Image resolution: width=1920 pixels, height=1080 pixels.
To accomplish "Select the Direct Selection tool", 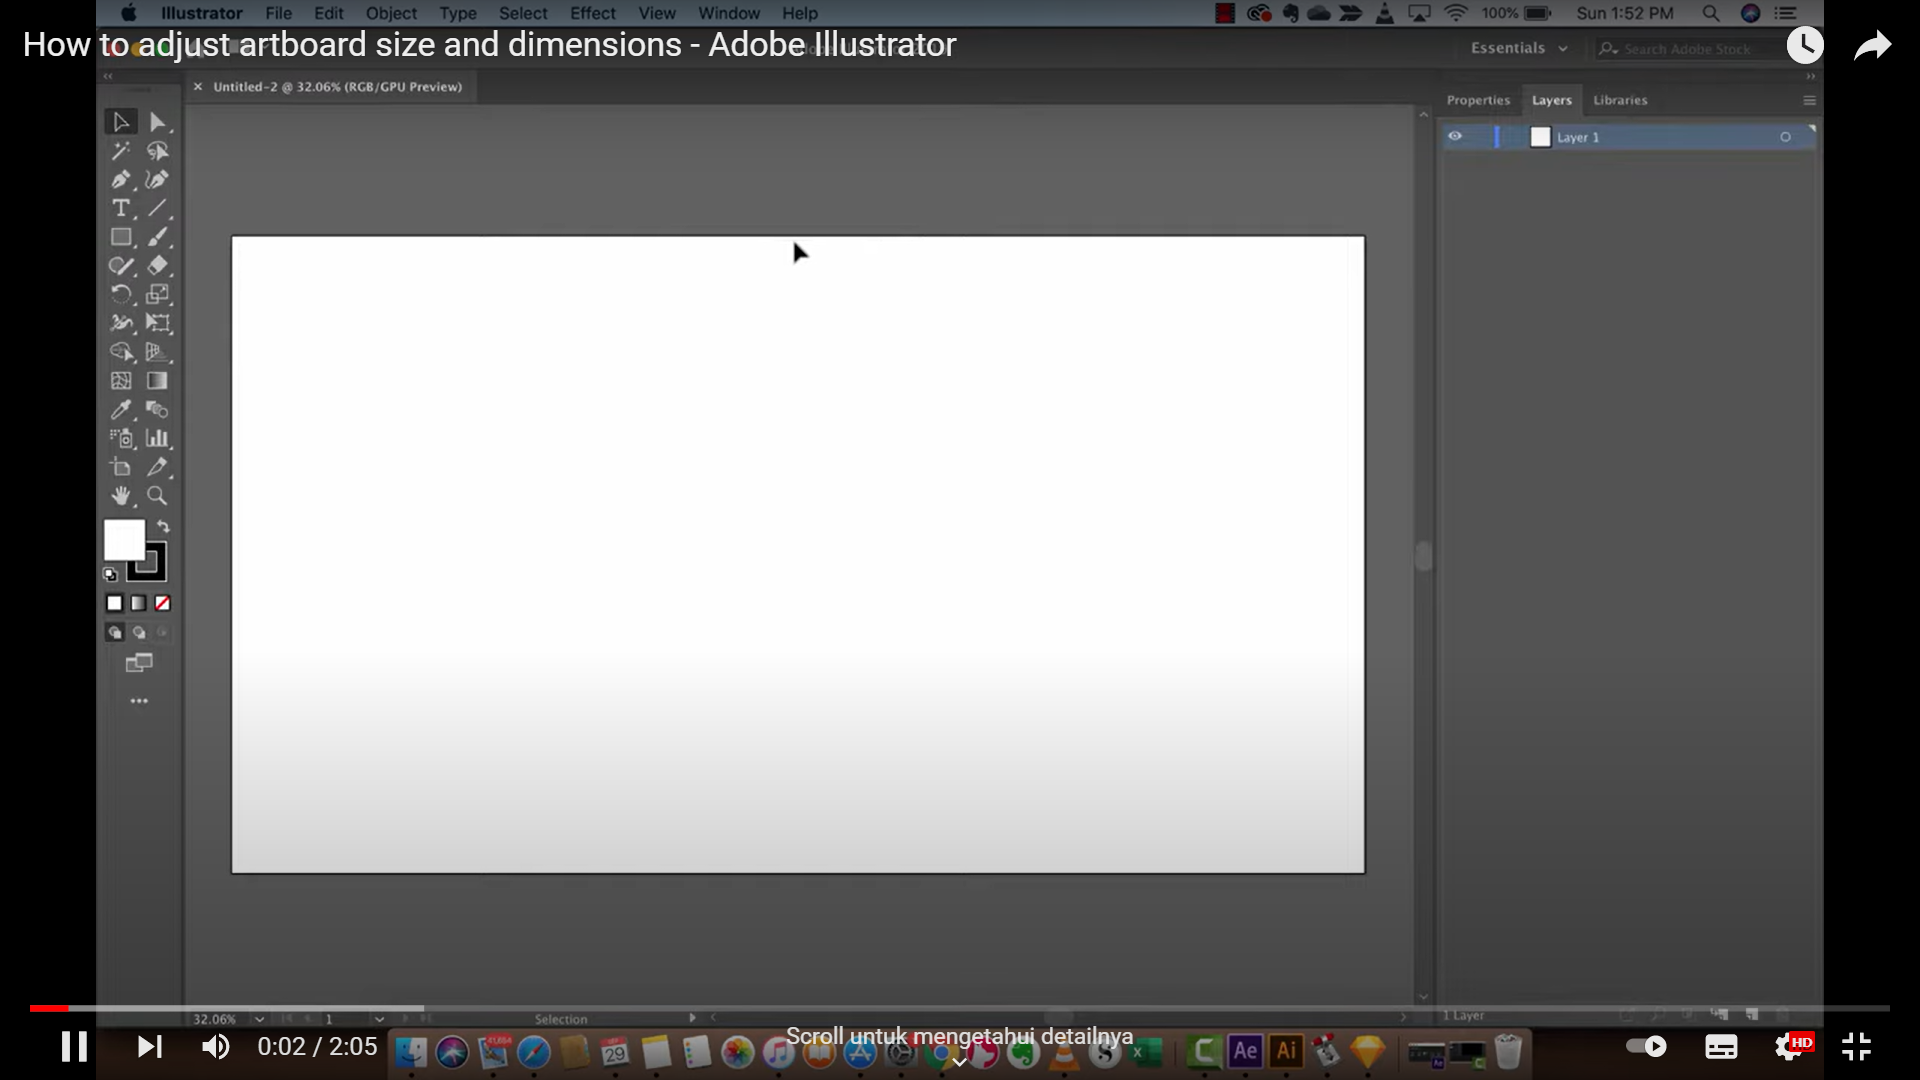I will [157, 121].
